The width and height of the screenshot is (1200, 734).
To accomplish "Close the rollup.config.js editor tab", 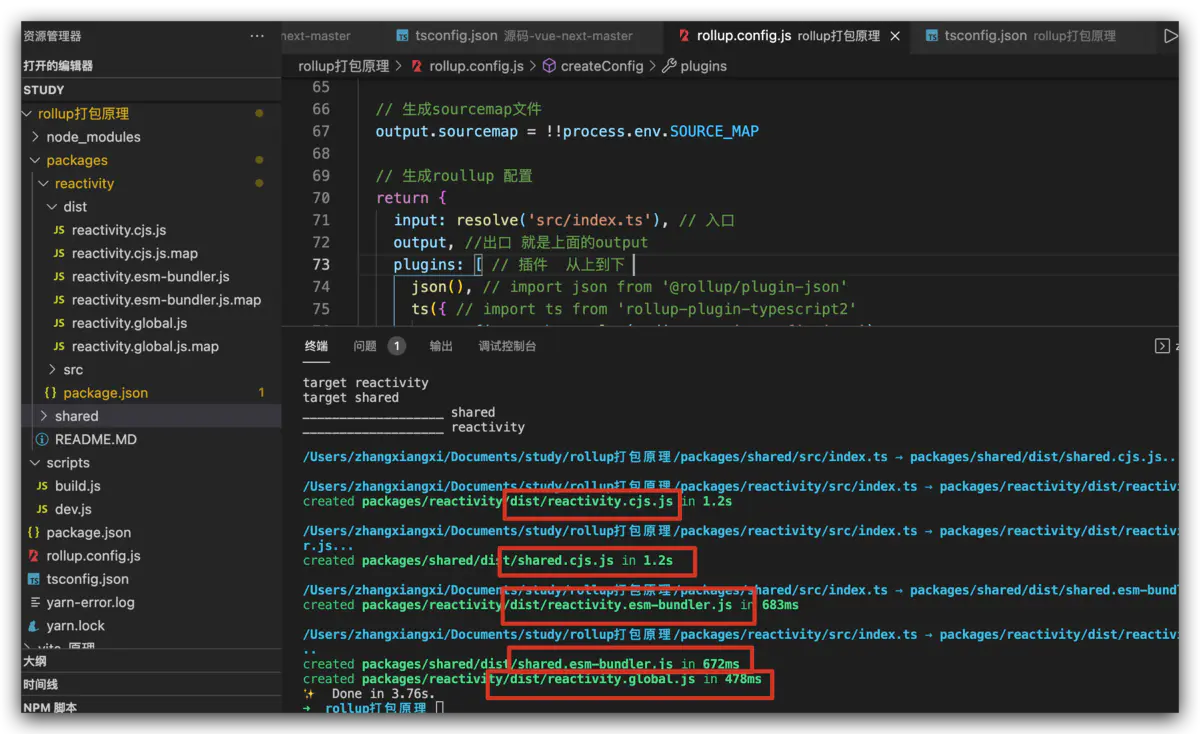I will point(895,36).
